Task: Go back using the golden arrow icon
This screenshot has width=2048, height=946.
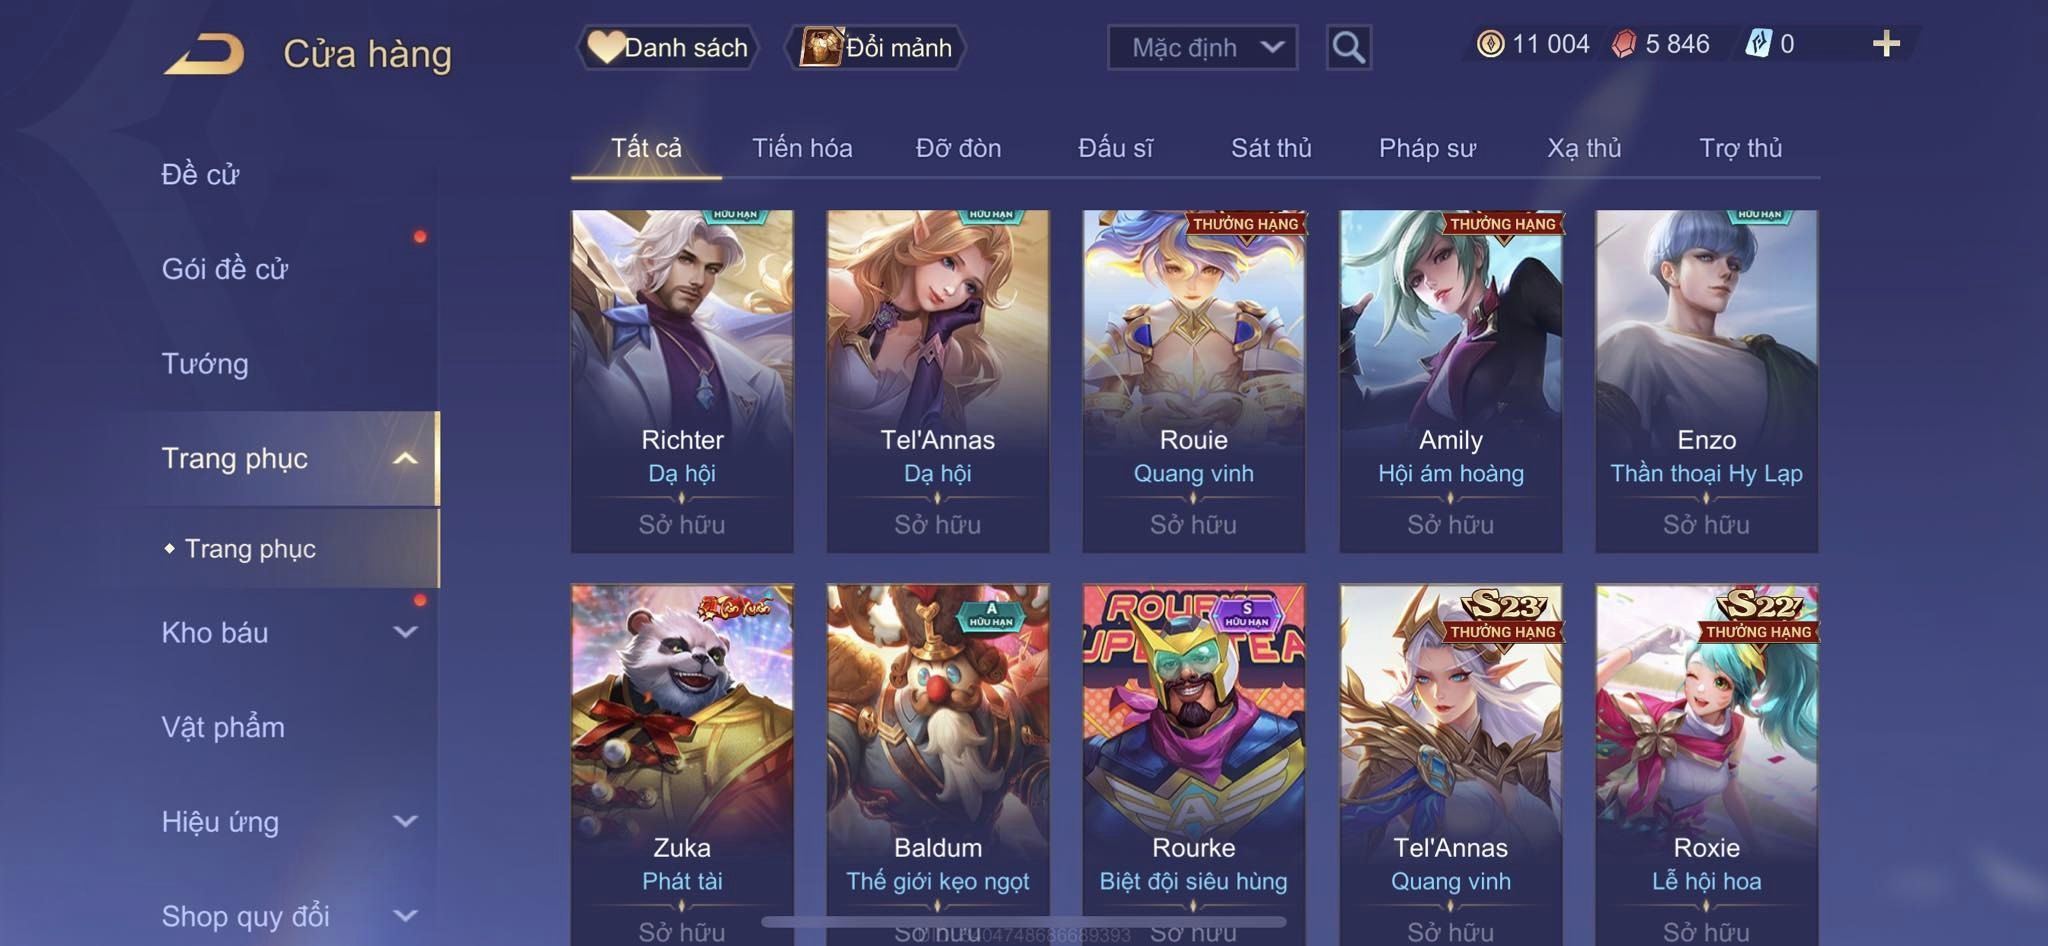Action: (205, 54)
